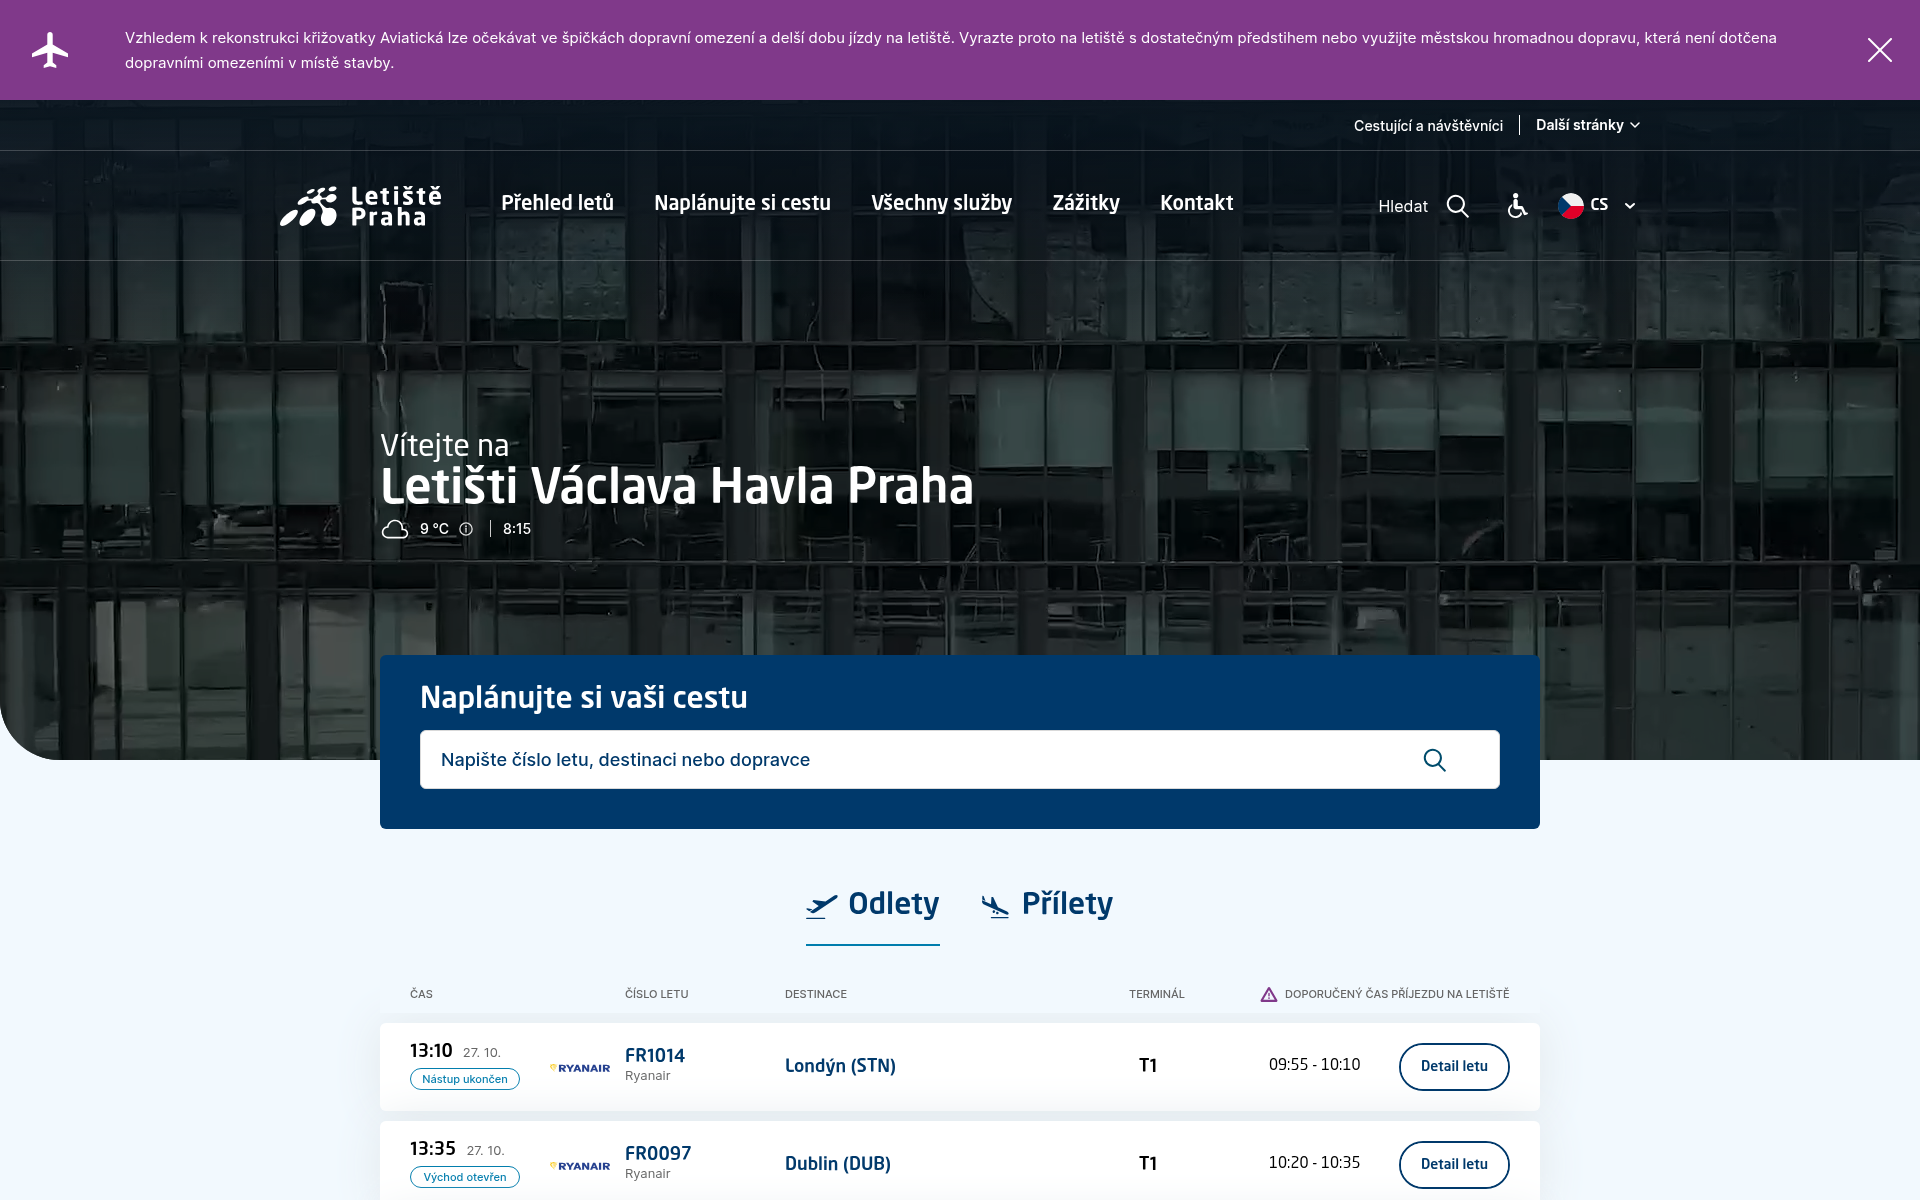This screenshot has width=1920, height=1200.
Task: Click the search magnifier icon beside Hledat
Action: [1458, 206]
